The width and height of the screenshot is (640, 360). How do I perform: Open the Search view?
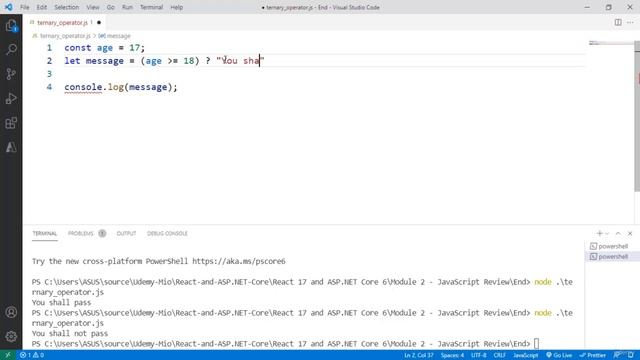pos(11,50)
